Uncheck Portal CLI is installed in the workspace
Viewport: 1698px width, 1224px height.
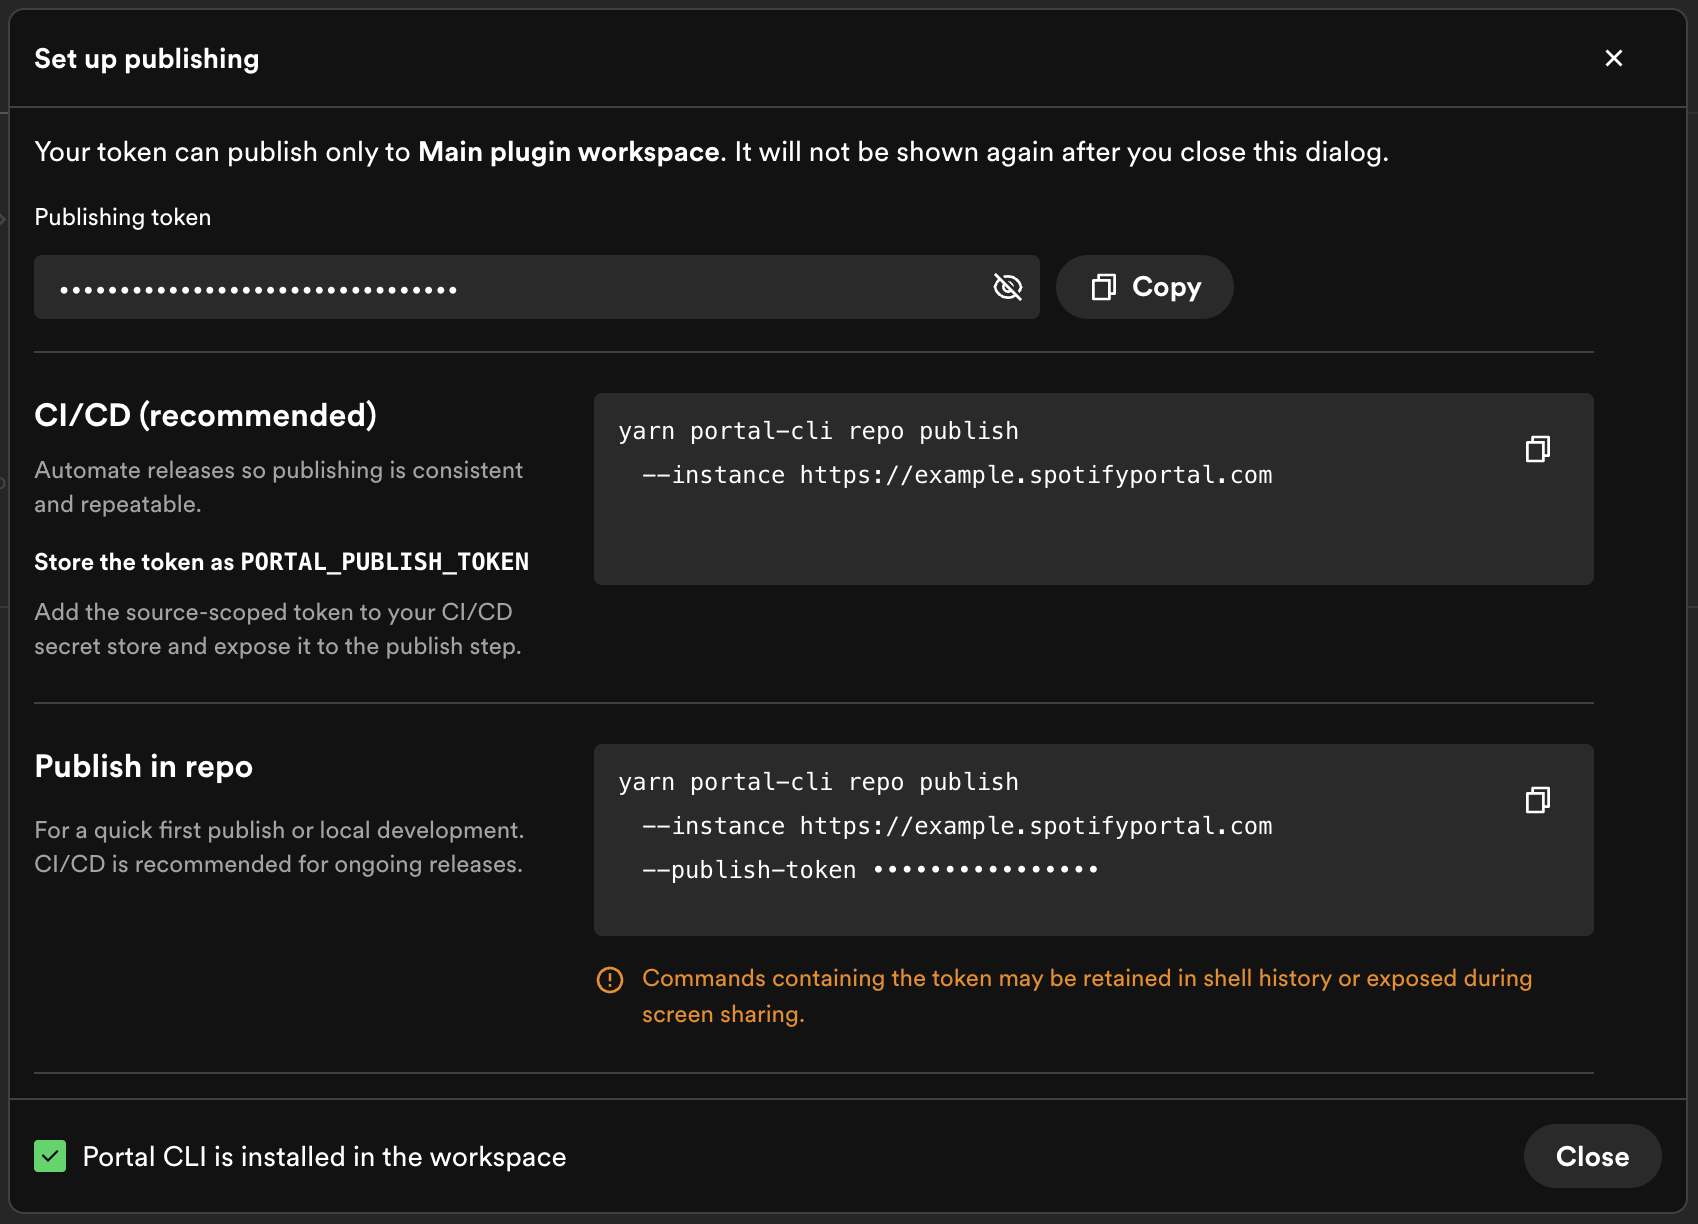50,1156
